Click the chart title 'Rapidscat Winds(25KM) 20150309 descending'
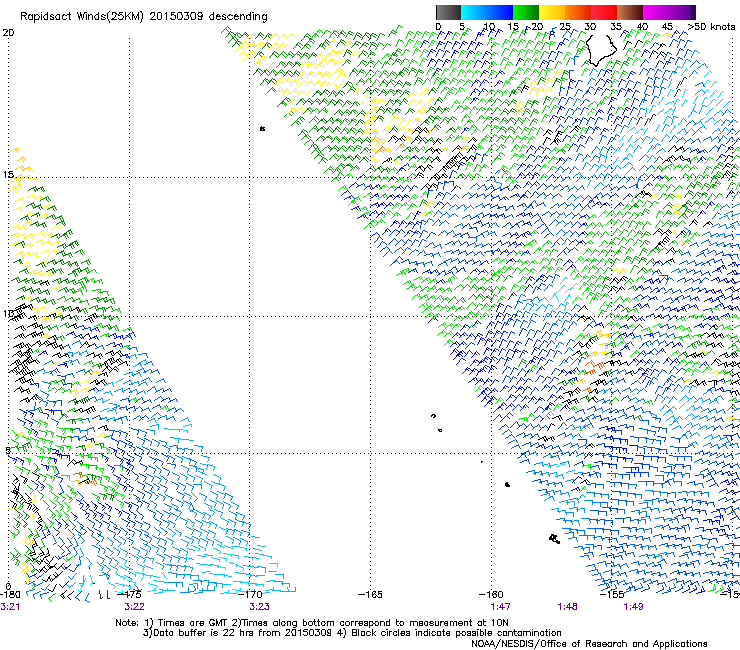 (x=143, y=17)
